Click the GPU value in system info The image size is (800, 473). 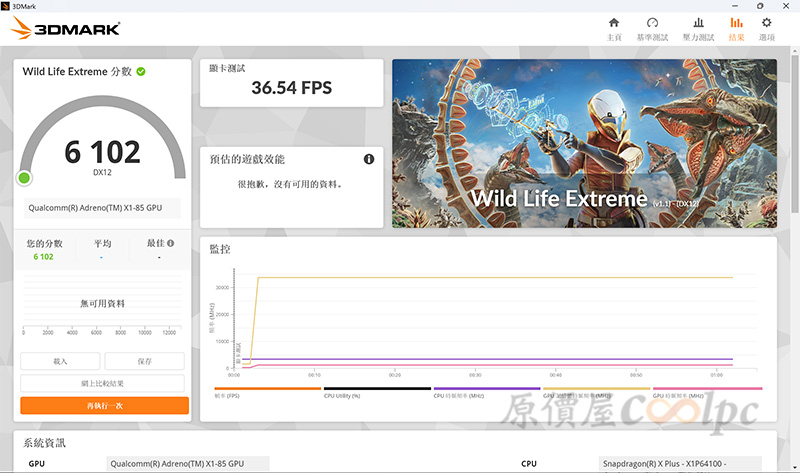coord(188,463)
